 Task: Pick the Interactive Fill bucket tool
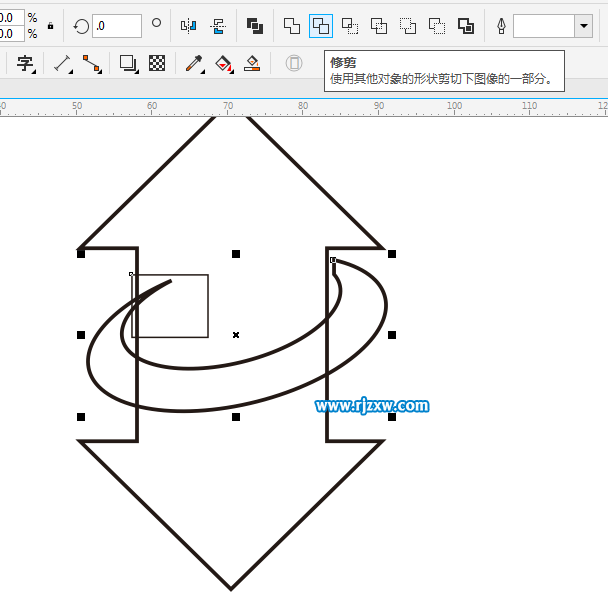tap(223, 64)
